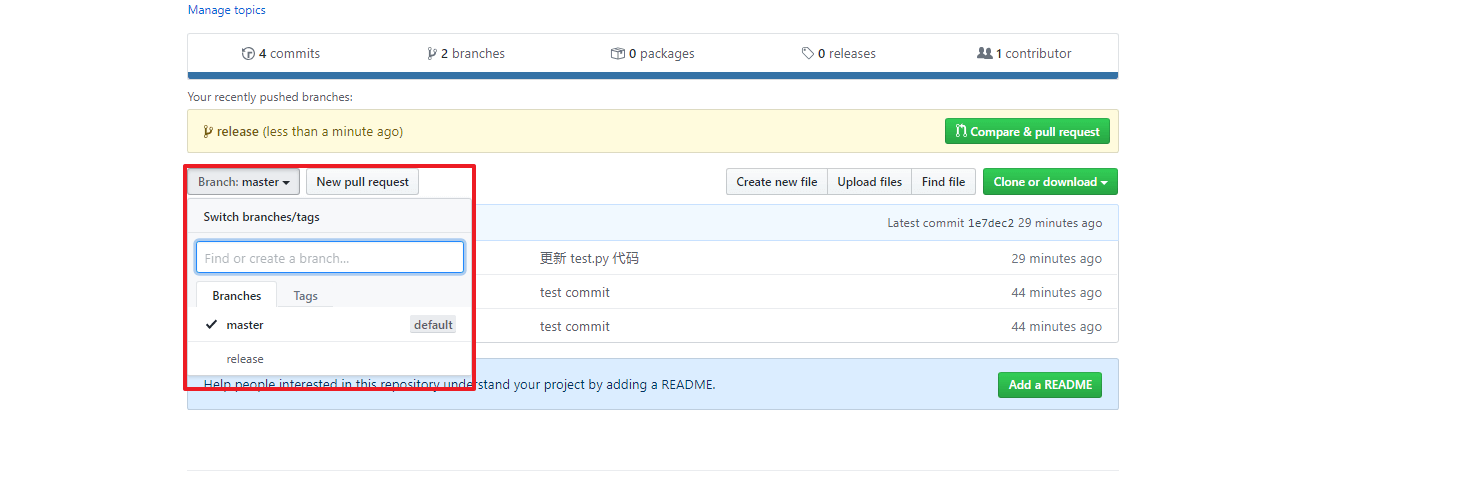Open latest commit 1e7dec2 link
The width and height of the screenshot is (1465, 479).
(991, 223)
